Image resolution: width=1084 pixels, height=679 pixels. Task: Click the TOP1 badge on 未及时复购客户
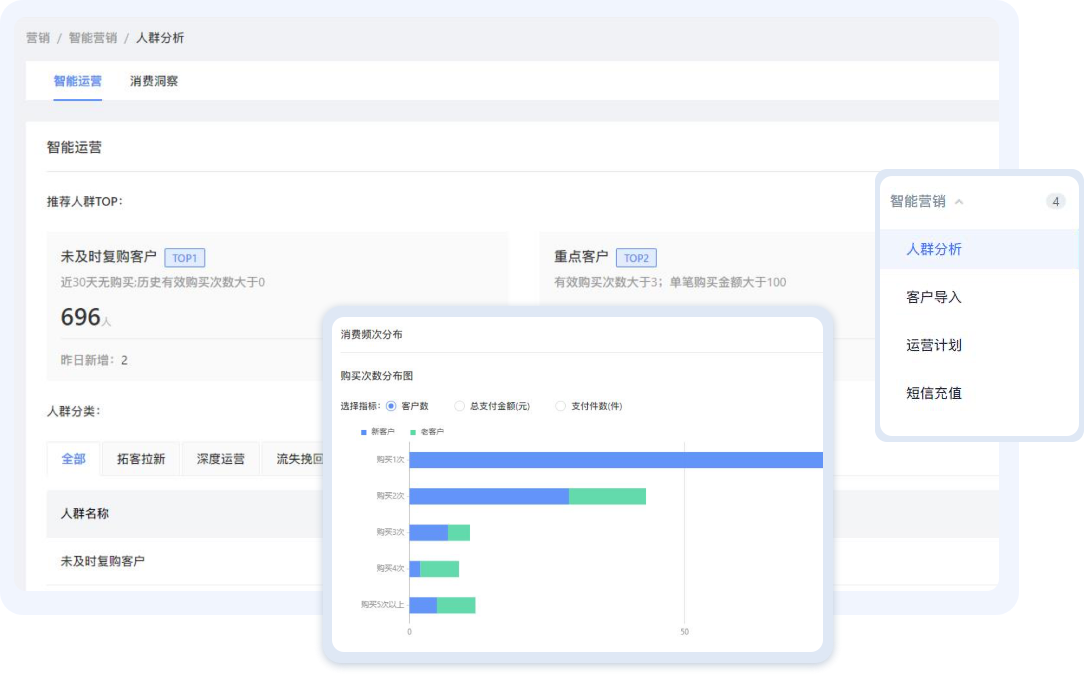point(184,257)
